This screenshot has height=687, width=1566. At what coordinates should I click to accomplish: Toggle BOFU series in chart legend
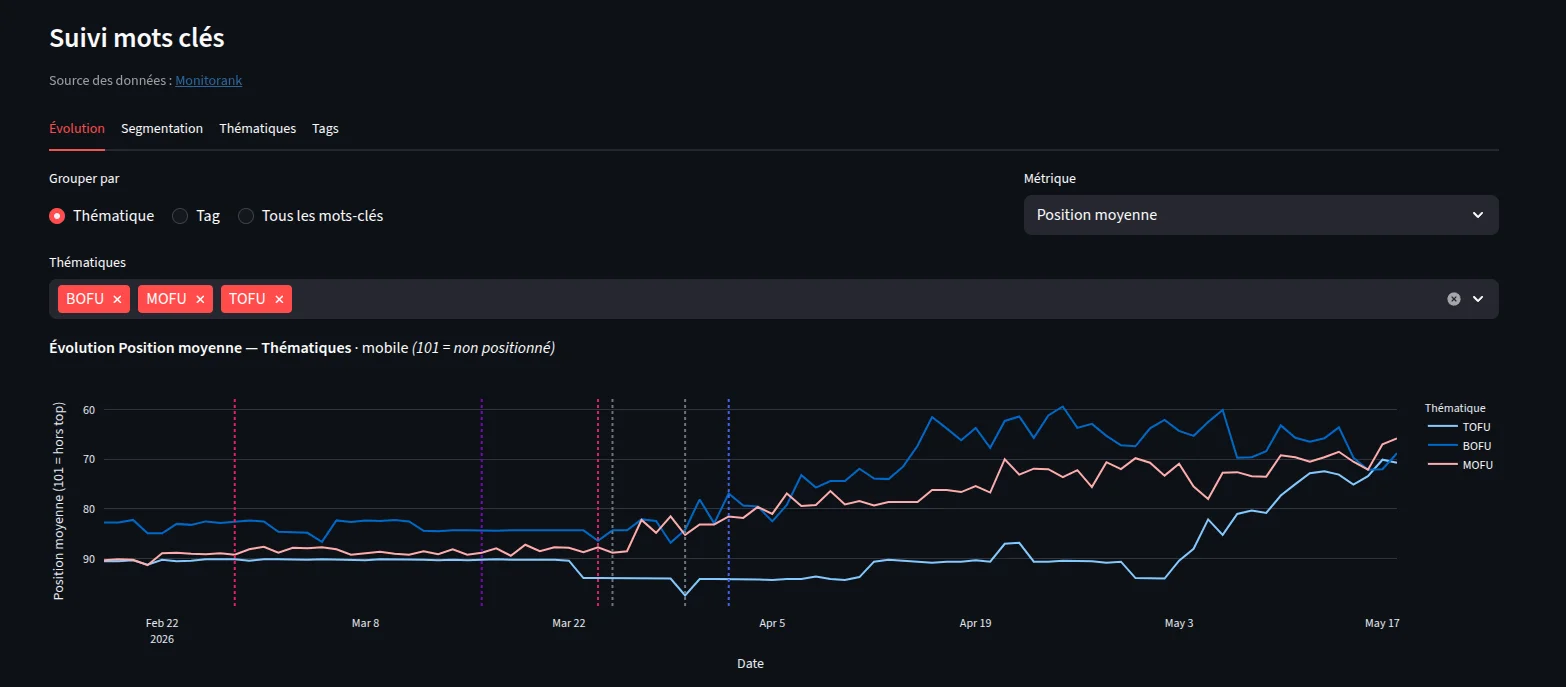click(1459, 446)
